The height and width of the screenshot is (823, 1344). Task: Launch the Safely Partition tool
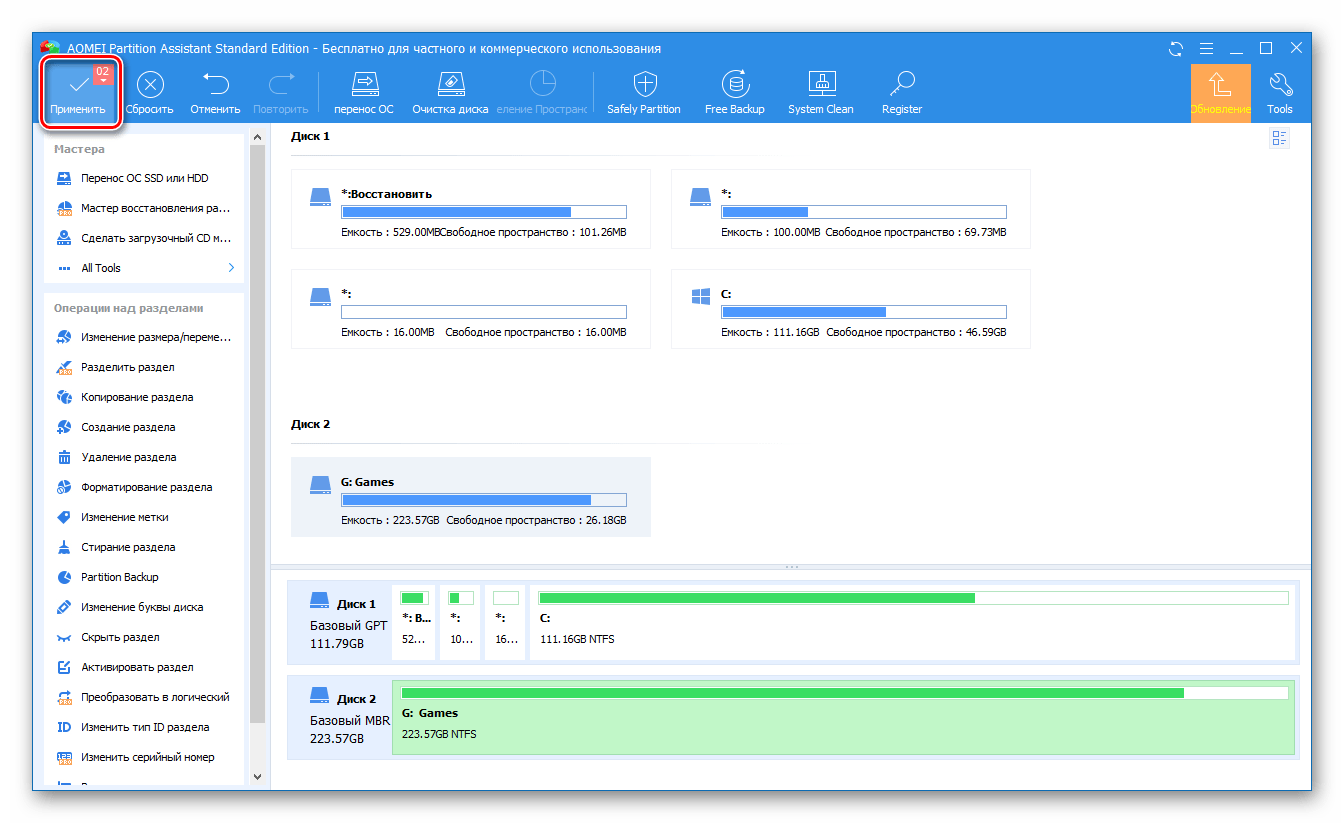[644, 86]
